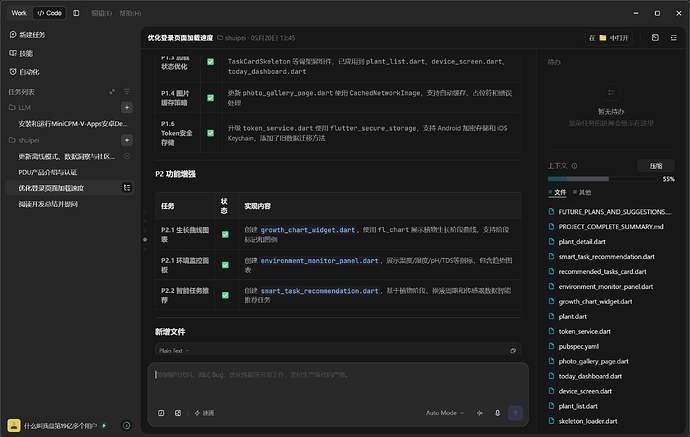The width and height of the screenshot is (690, 437).
Task: Toggle checkbox for P2.1 生长曲线图表 row
Action: 225,235
